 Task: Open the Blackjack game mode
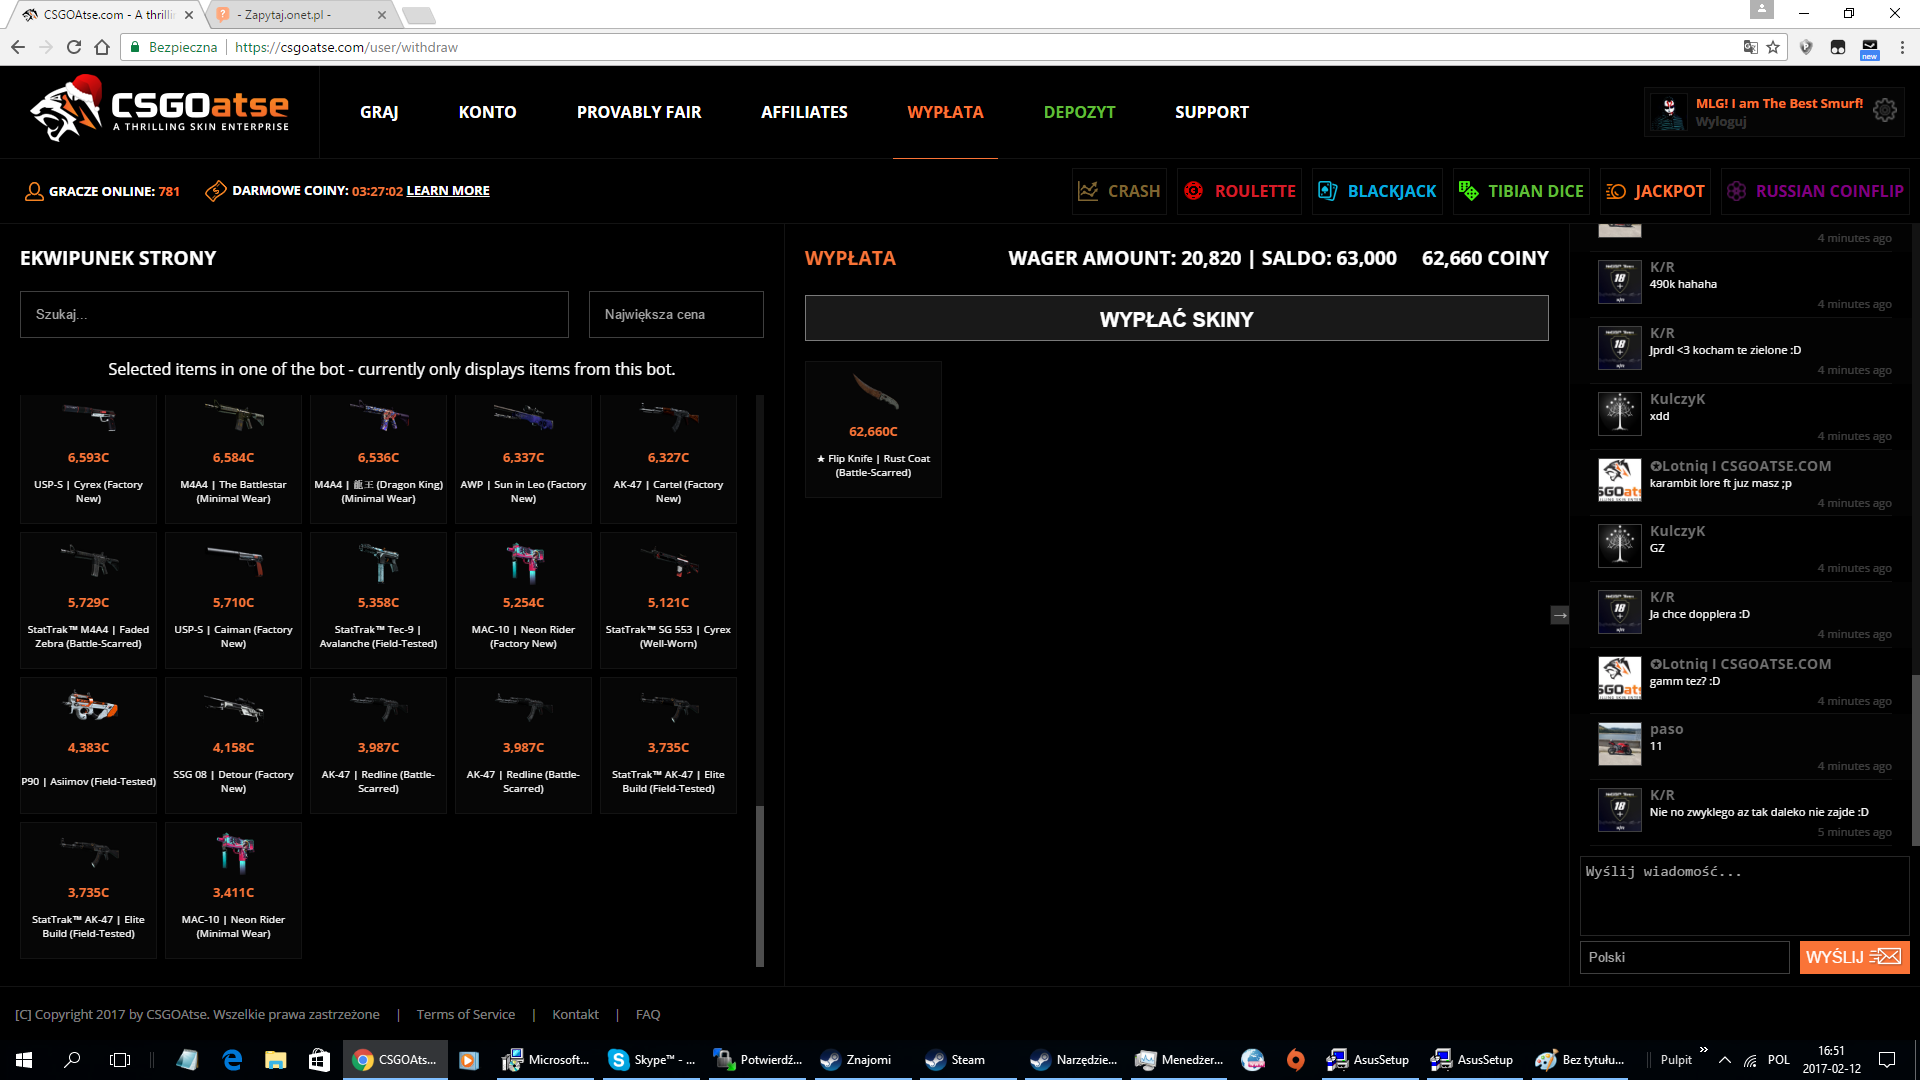[x=1377, y=191]
